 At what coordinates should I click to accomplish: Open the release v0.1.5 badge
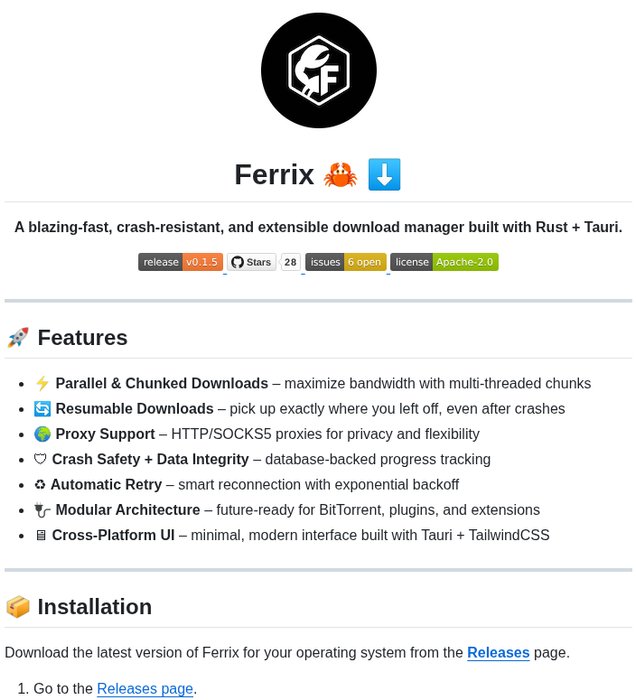[x=180, y=262]
